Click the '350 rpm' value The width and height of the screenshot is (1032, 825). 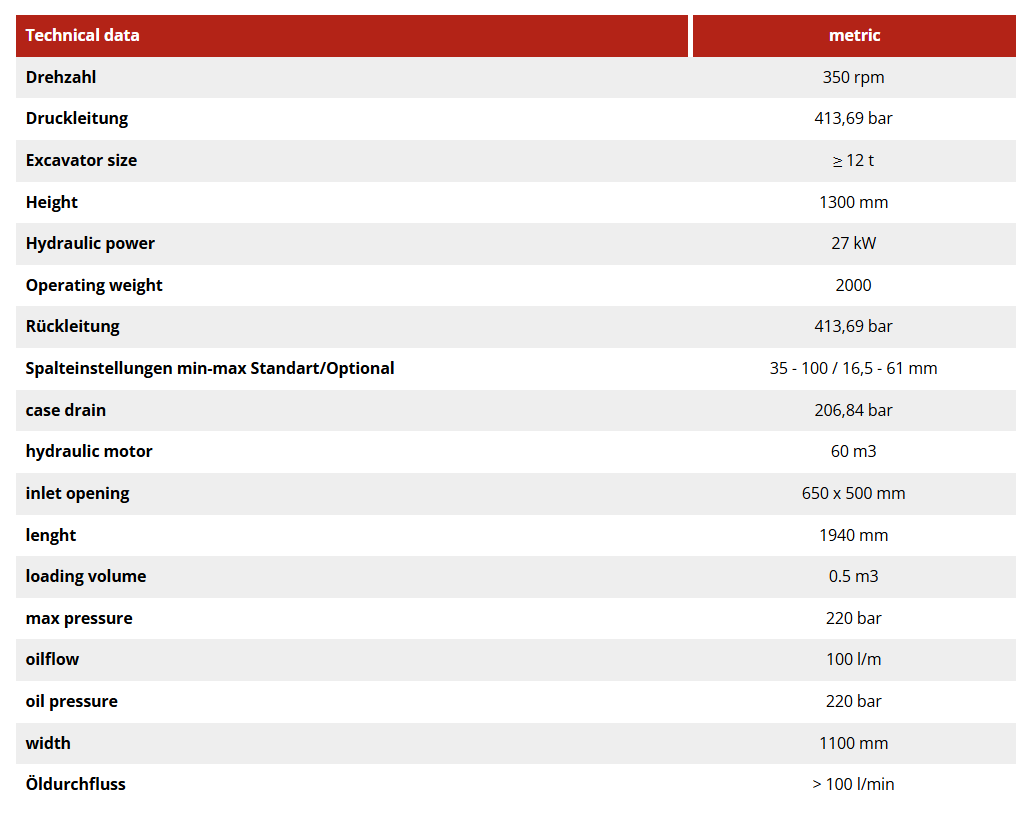click(853, 77)
